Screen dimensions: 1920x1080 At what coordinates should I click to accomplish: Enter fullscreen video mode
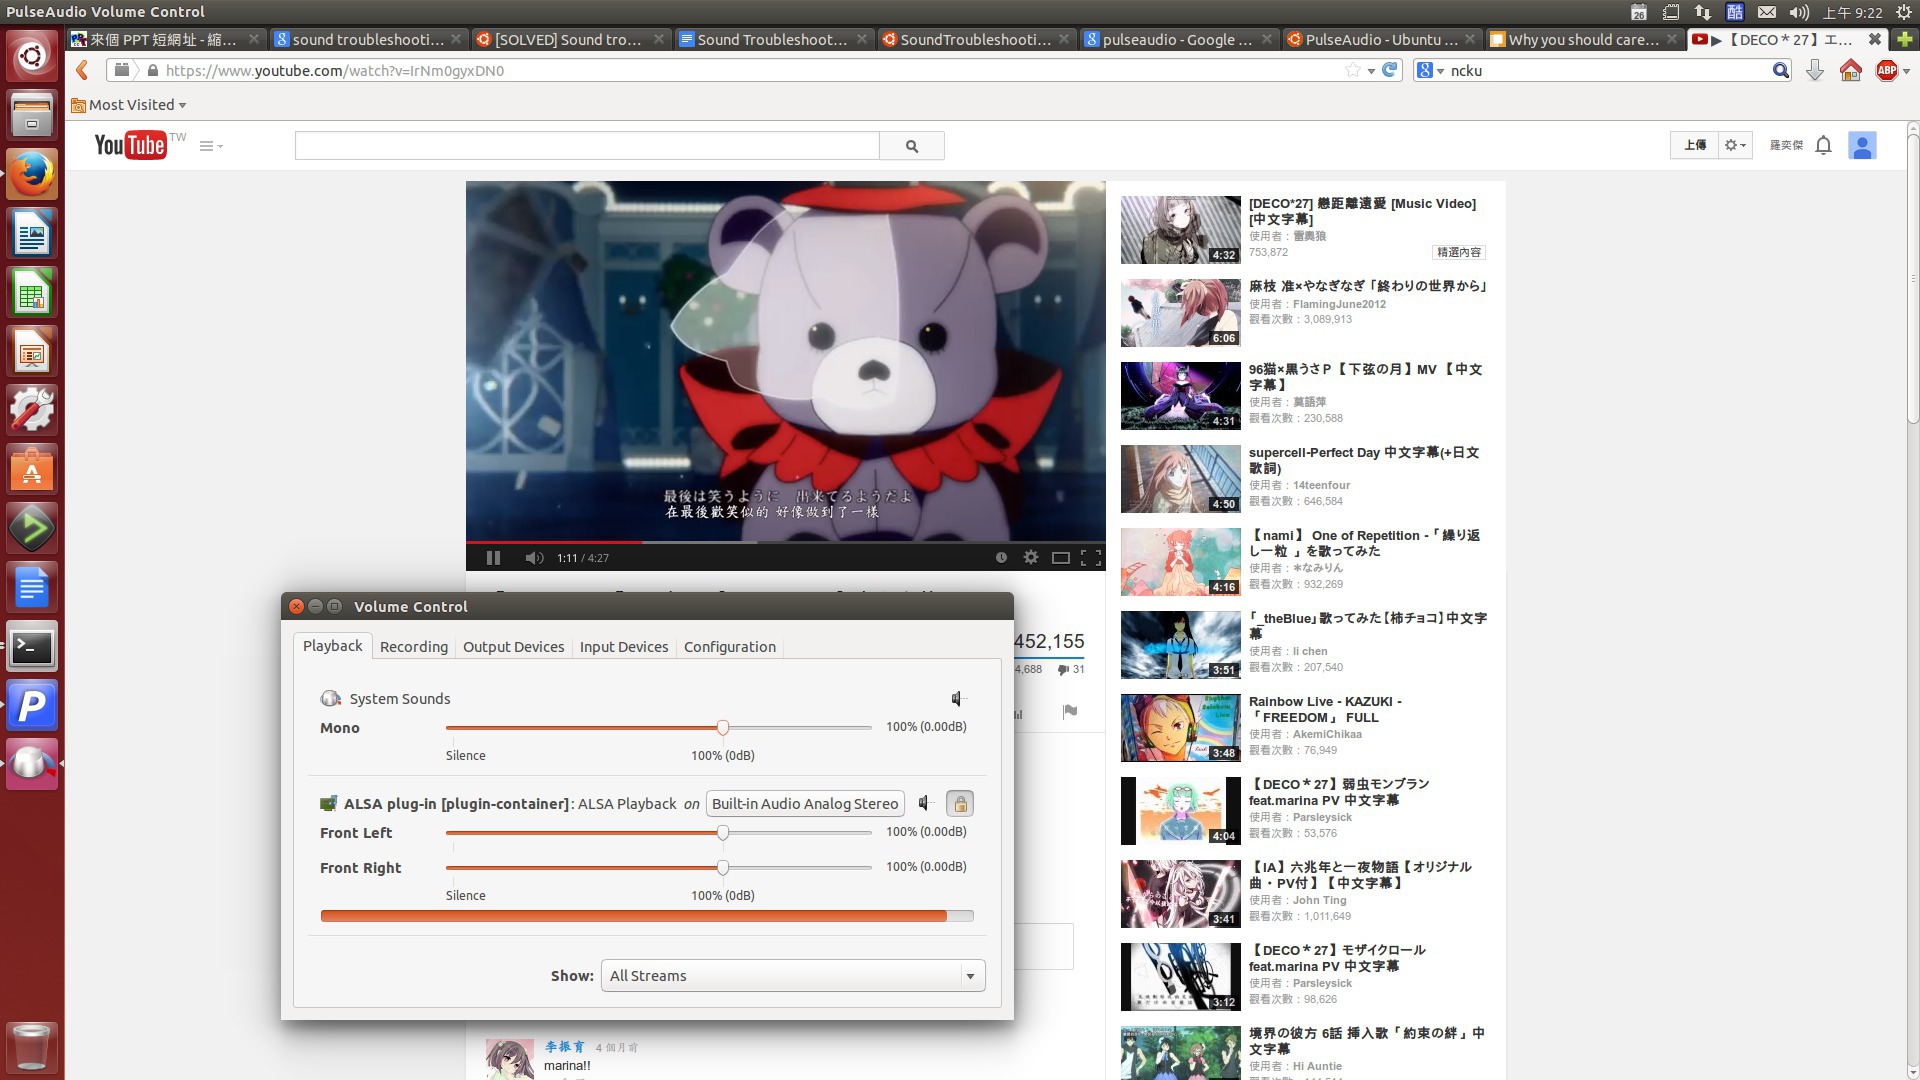tap(1091, 558)
